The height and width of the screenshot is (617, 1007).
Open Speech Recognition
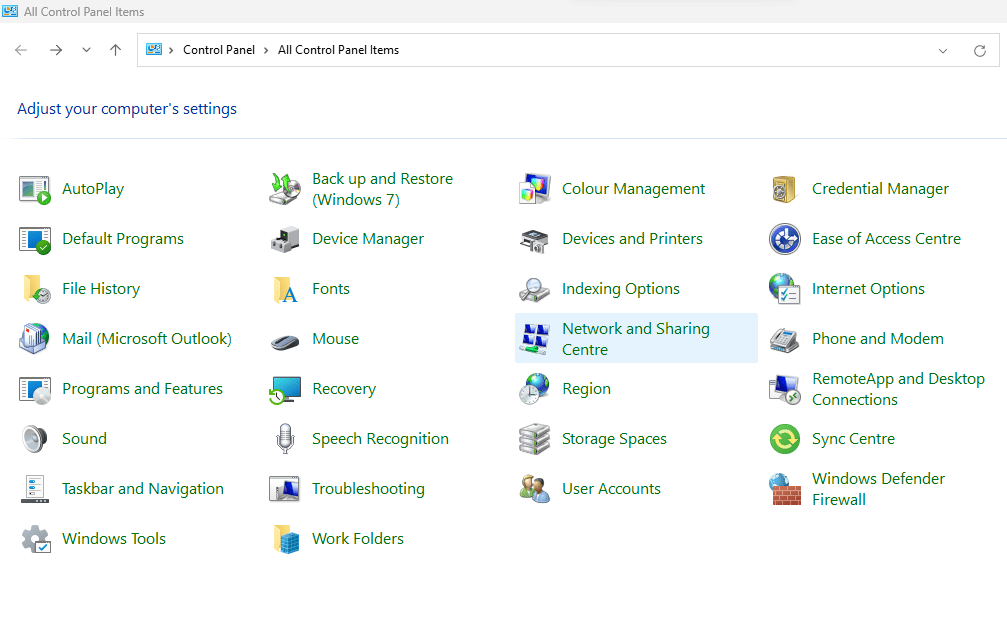(380, 438)
